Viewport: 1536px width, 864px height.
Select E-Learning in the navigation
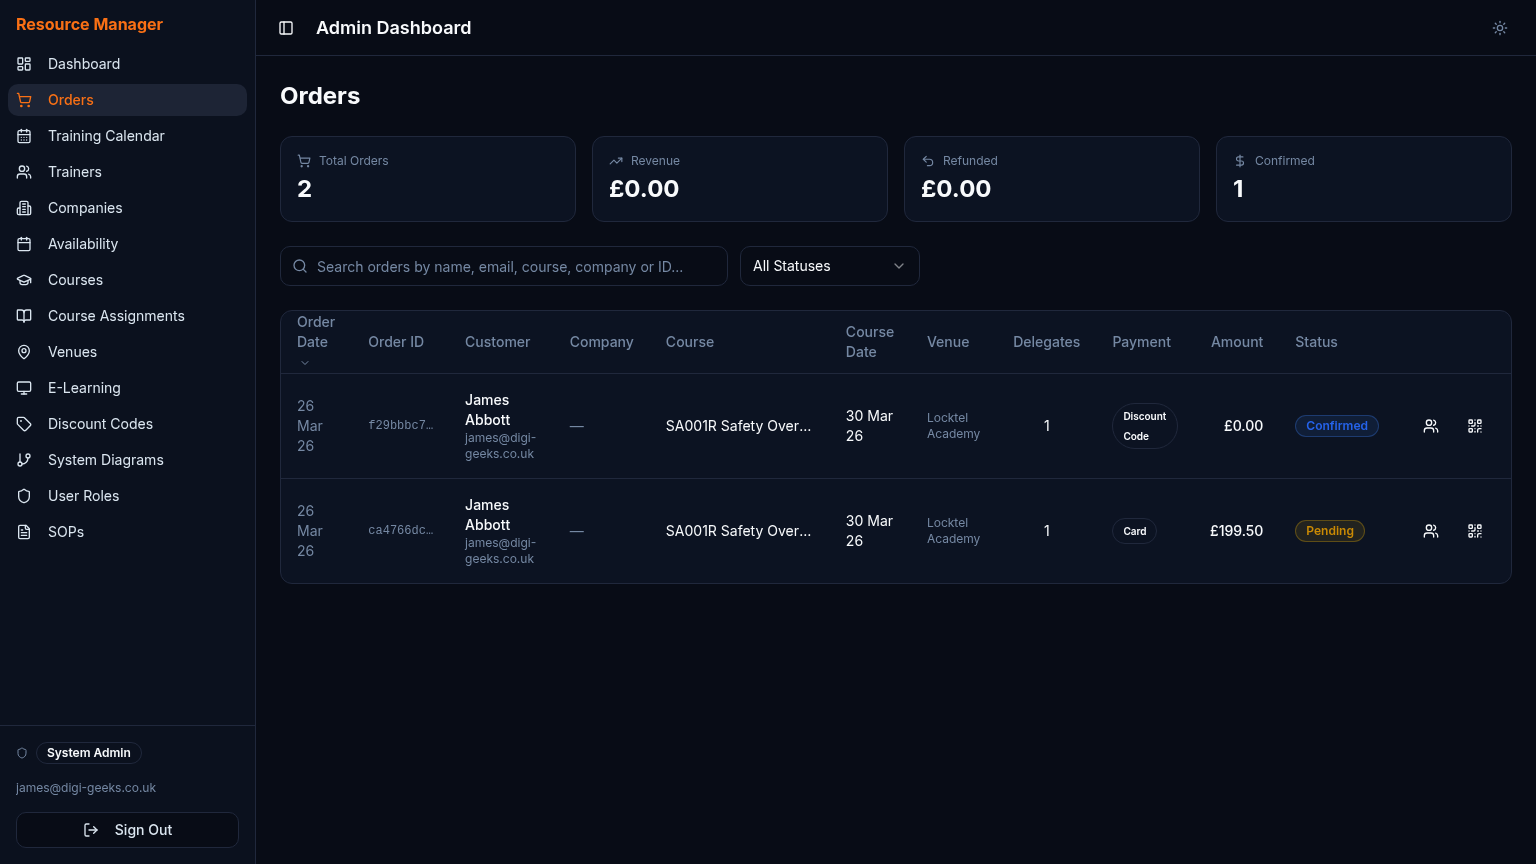click(x=128, y=388)
